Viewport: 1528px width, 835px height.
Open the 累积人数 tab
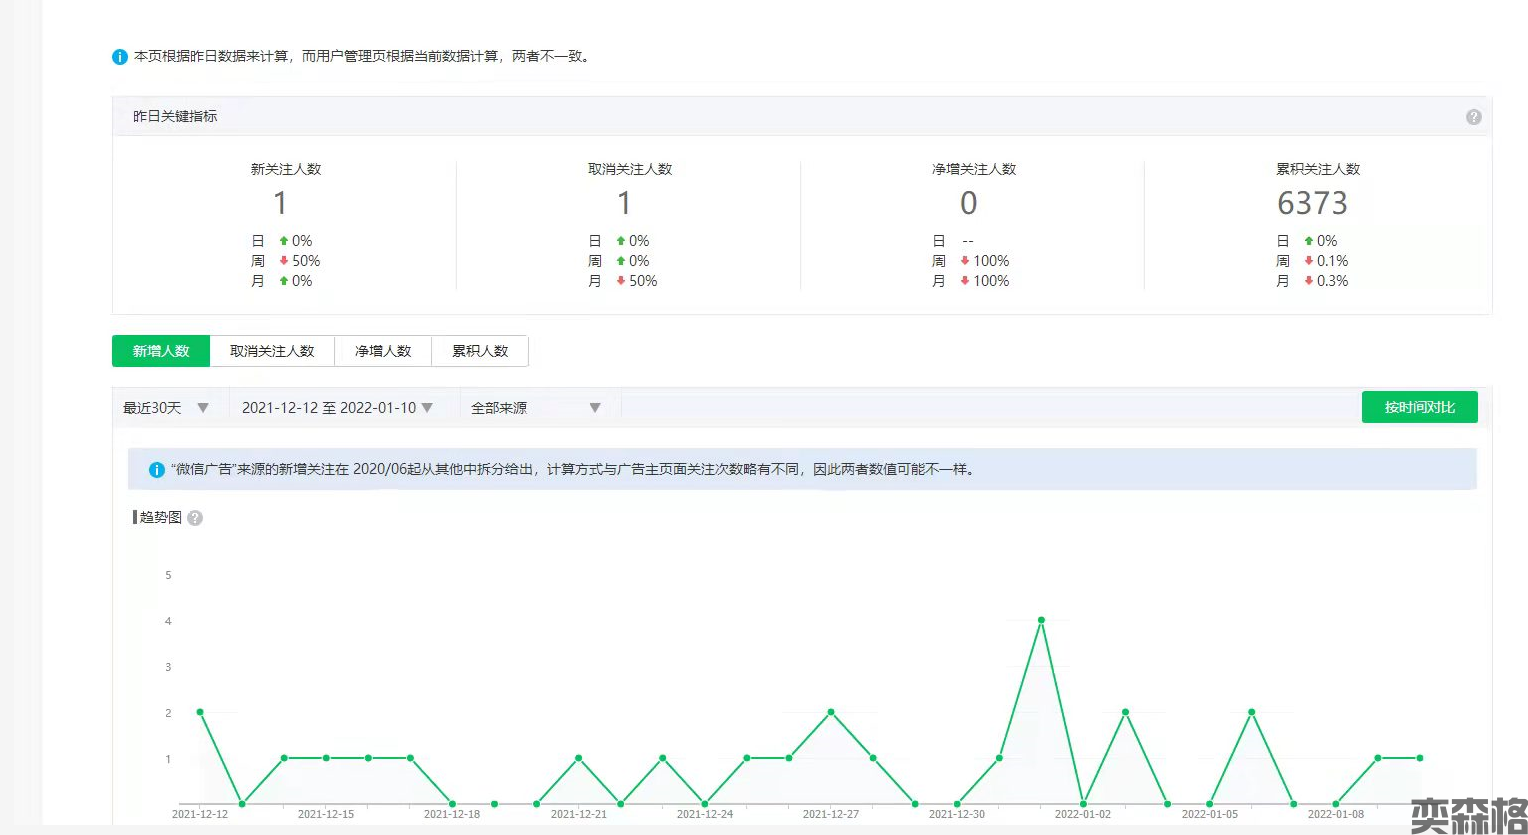(480, 351)
